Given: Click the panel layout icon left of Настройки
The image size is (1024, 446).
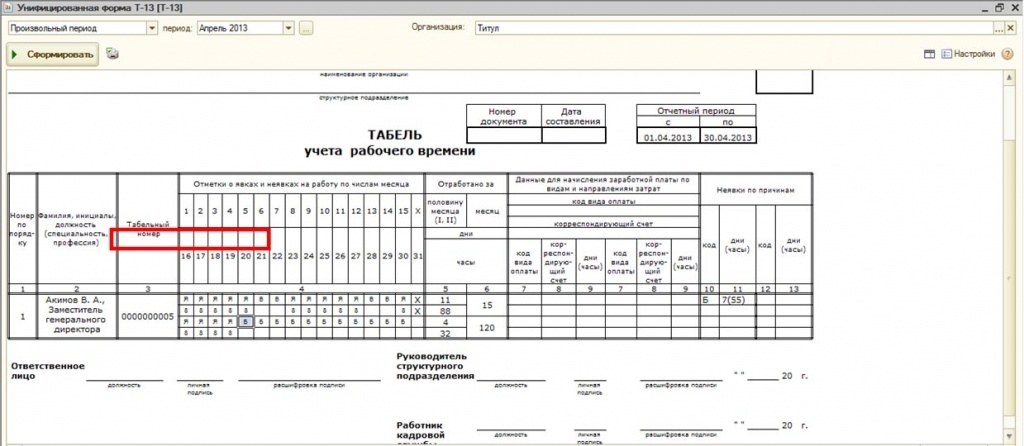Looking at the screenshot, I should [x=929, y=54].
